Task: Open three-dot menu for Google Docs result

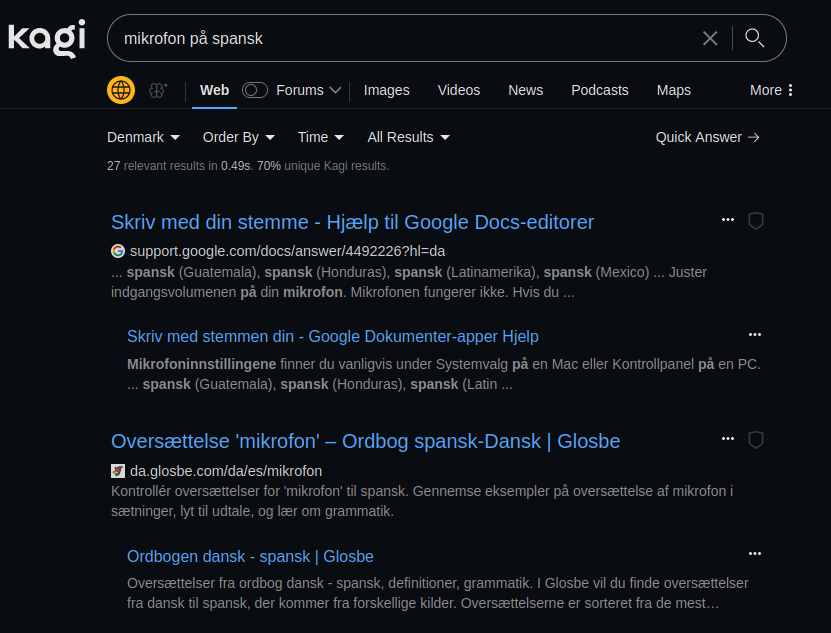Action: (x=728, y=220)
